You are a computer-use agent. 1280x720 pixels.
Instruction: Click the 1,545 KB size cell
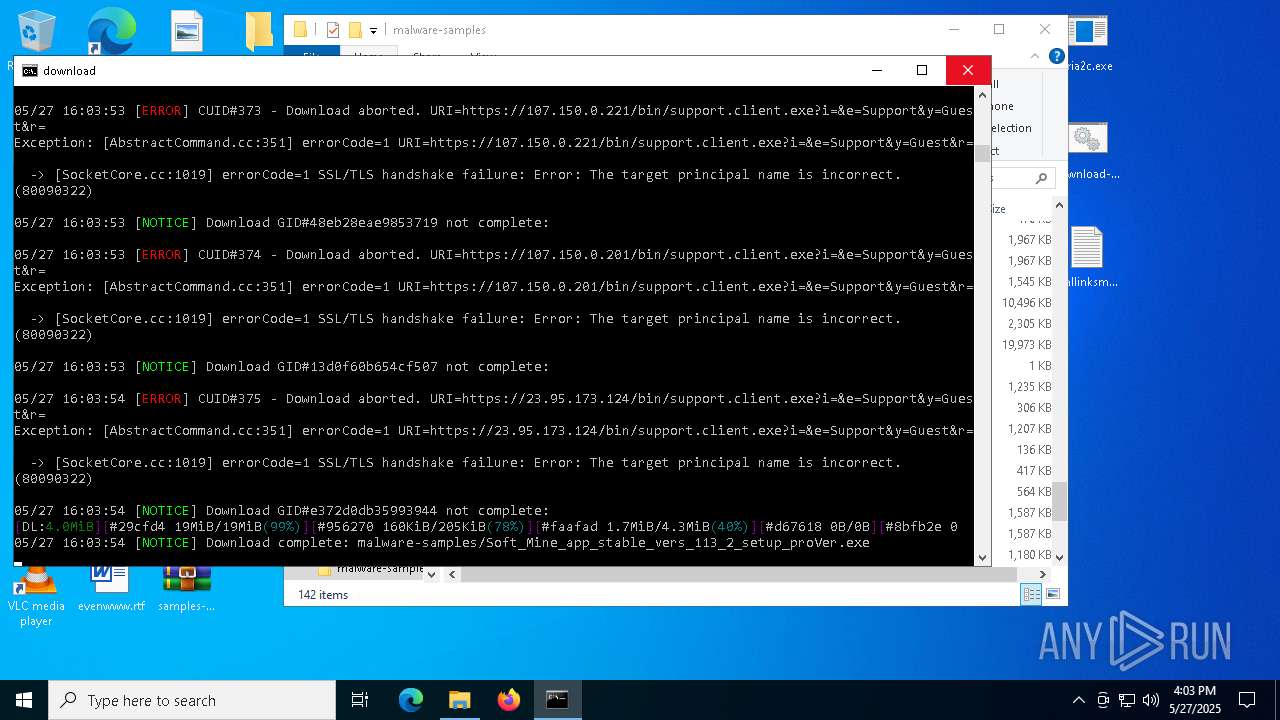(x=1029, y=282)
